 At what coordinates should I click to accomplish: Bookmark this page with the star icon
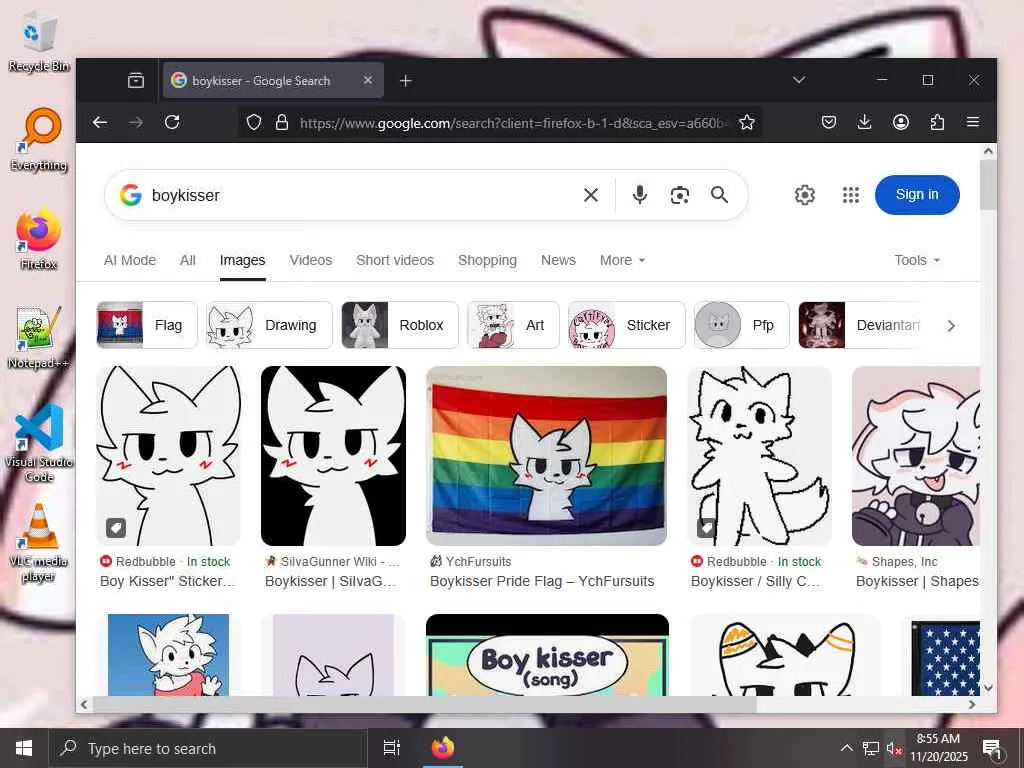click(747, 122)
